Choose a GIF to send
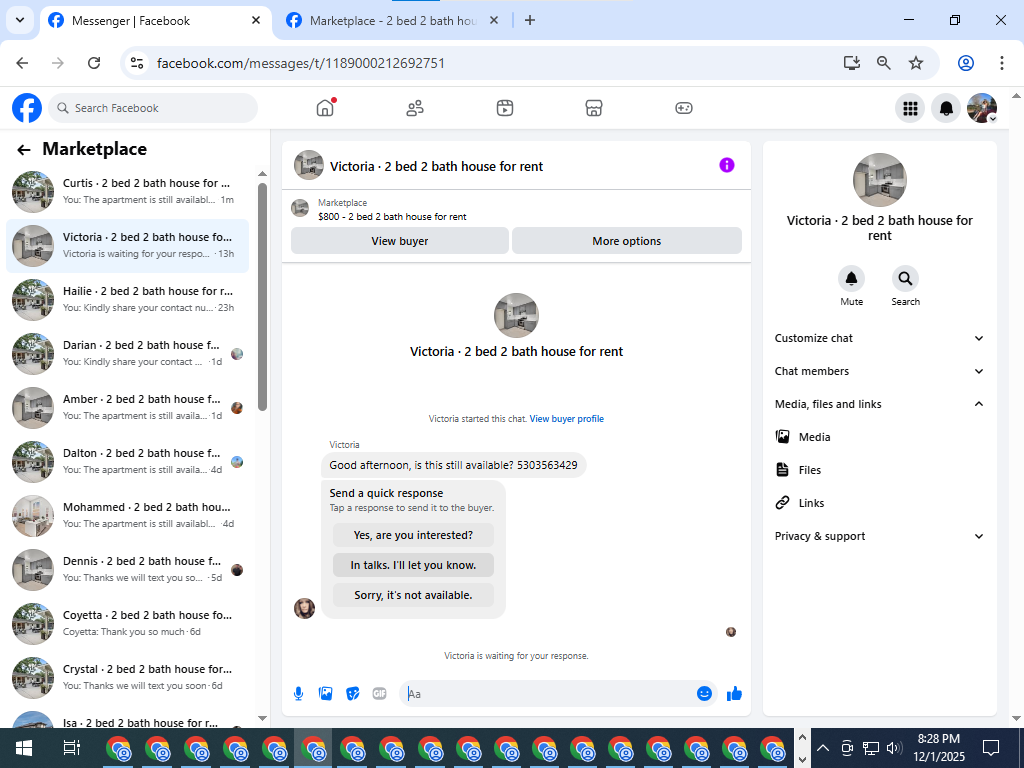This screenshot has width=1024, height=768. [379, 694]
